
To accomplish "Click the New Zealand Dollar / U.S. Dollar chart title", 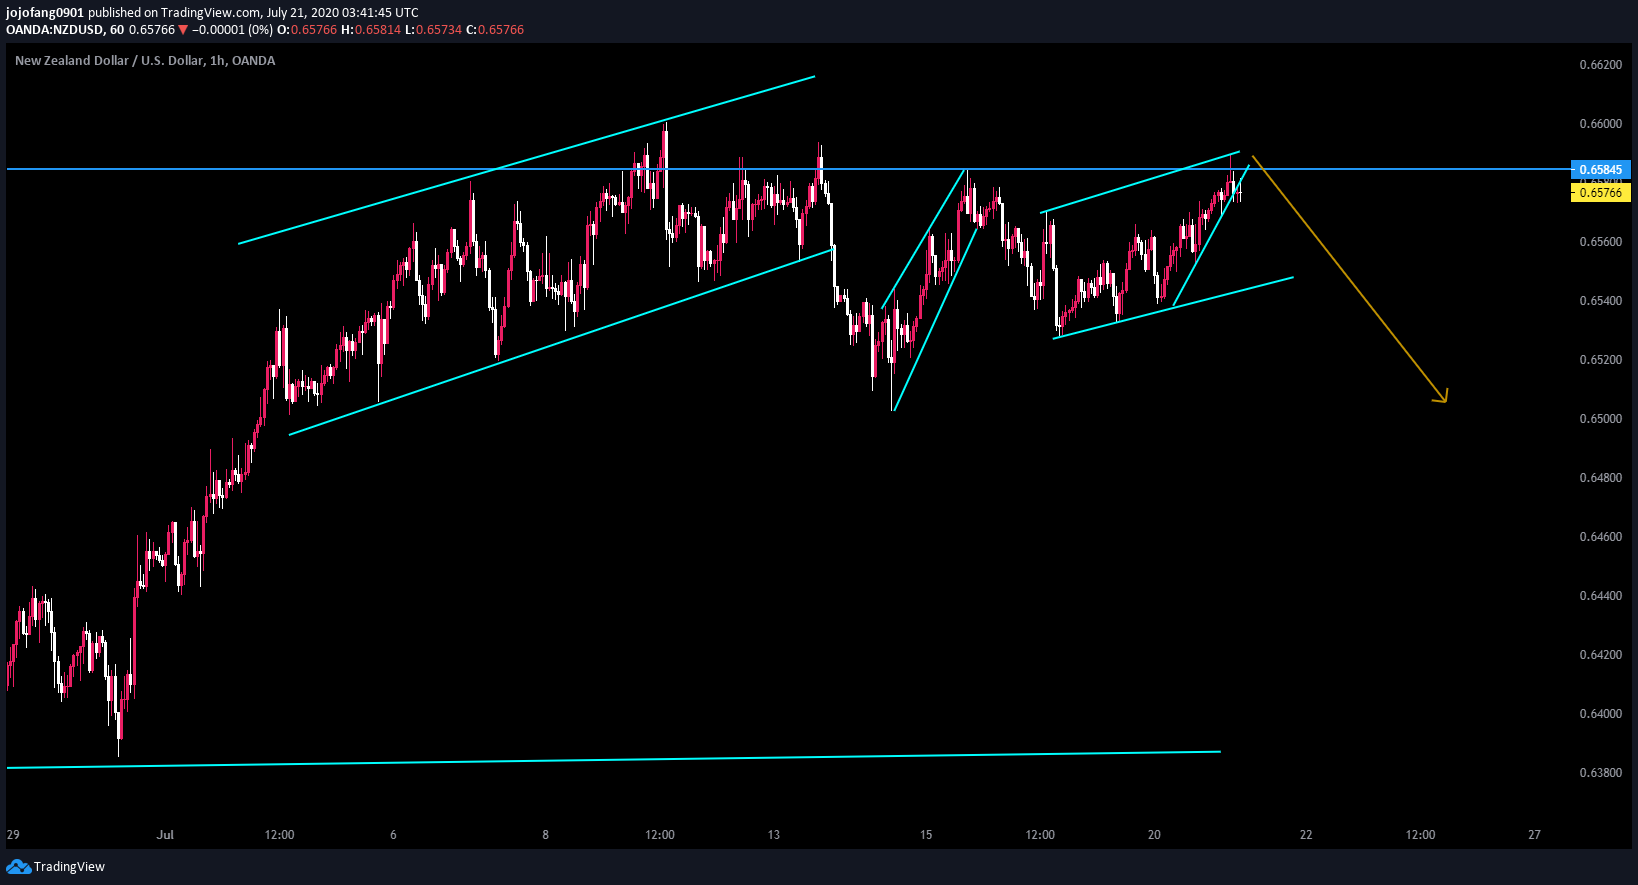I will tap(145, 61).
